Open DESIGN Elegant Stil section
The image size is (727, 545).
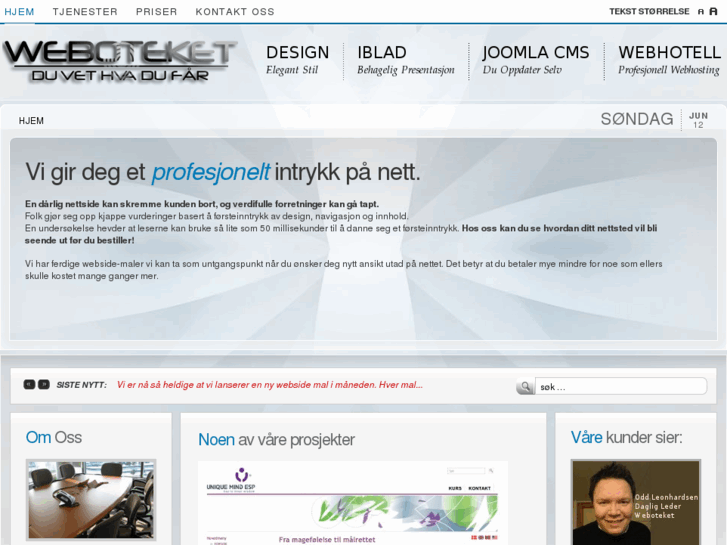(297, 60)
